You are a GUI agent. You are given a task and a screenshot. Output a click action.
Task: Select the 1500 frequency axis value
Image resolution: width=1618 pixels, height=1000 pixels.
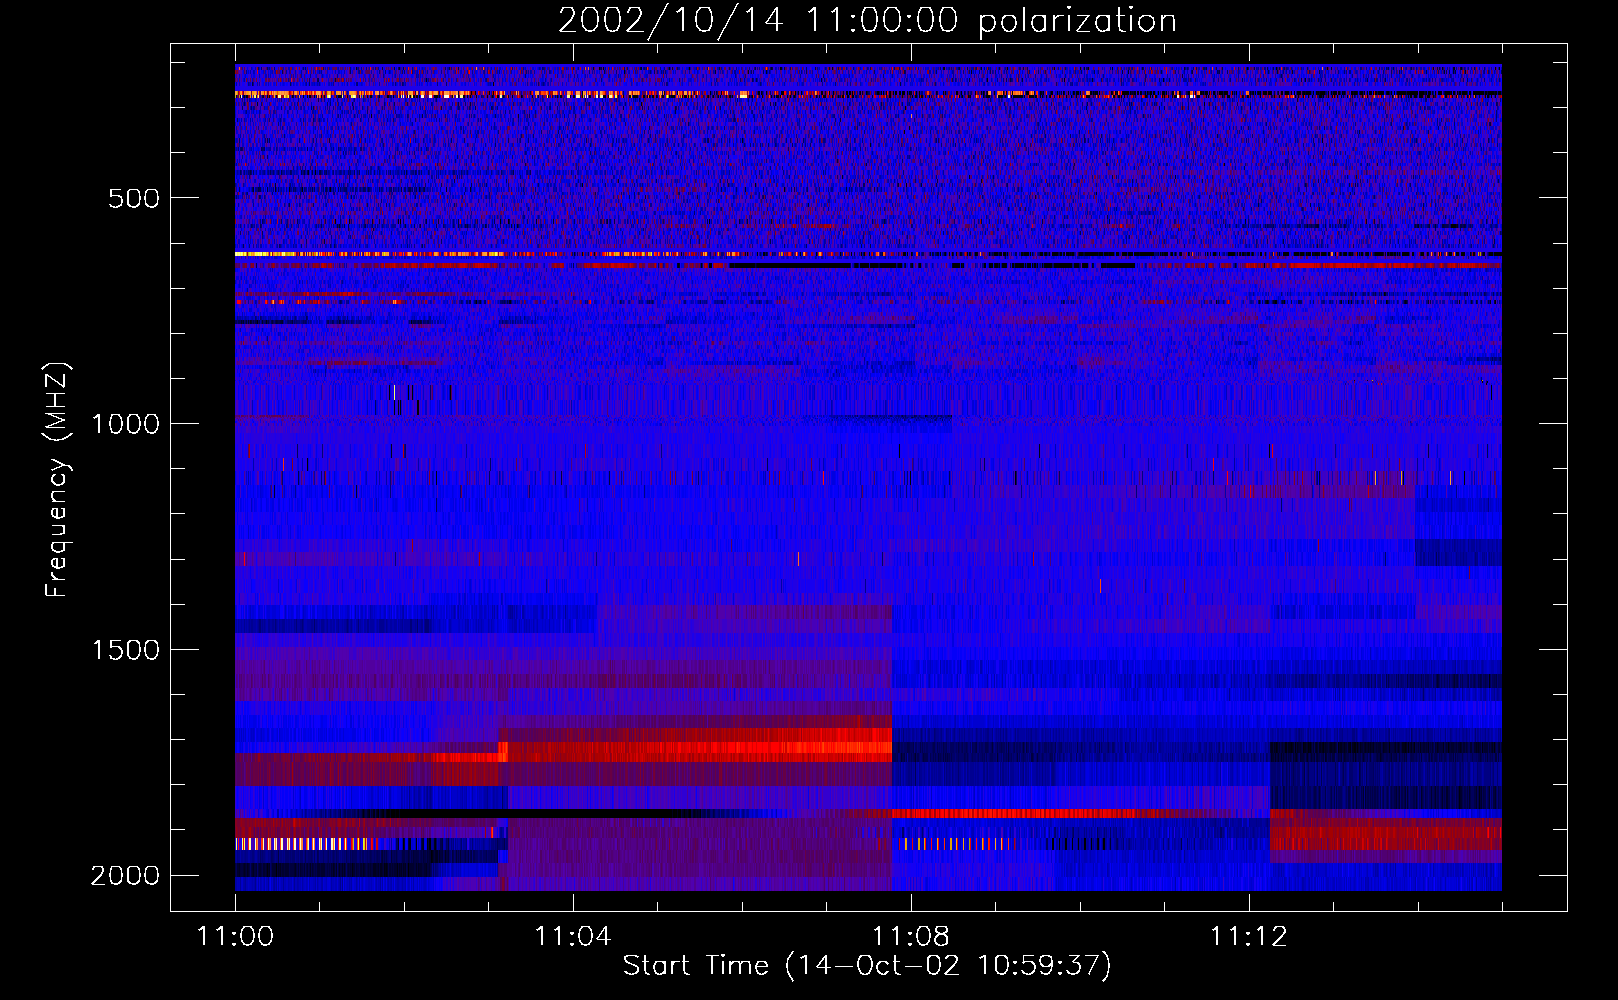click(125, 650)
